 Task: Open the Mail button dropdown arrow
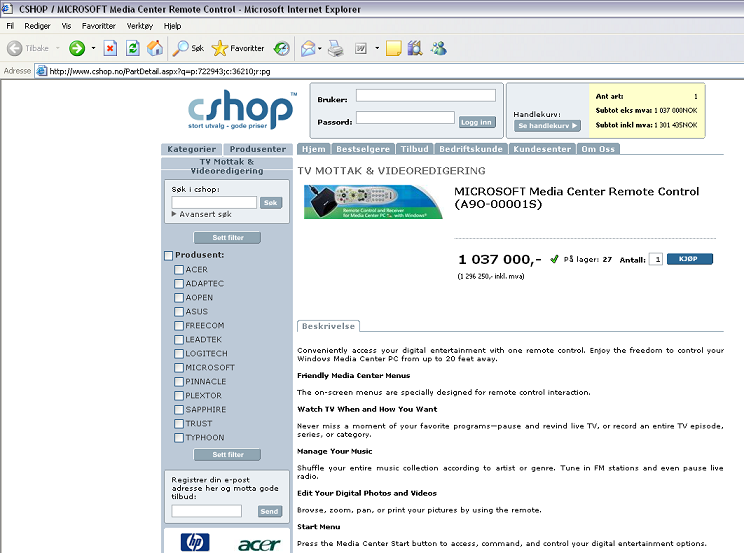319,48
